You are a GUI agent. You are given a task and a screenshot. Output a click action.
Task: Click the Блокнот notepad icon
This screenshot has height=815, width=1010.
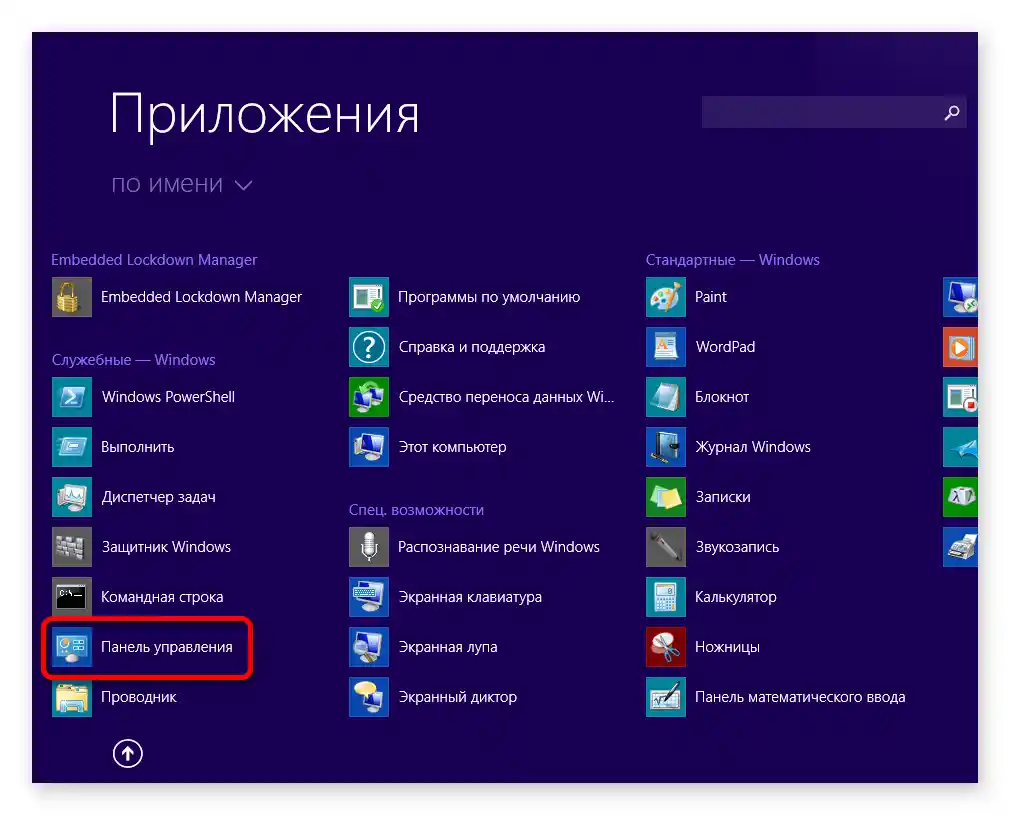pos(666,397)
